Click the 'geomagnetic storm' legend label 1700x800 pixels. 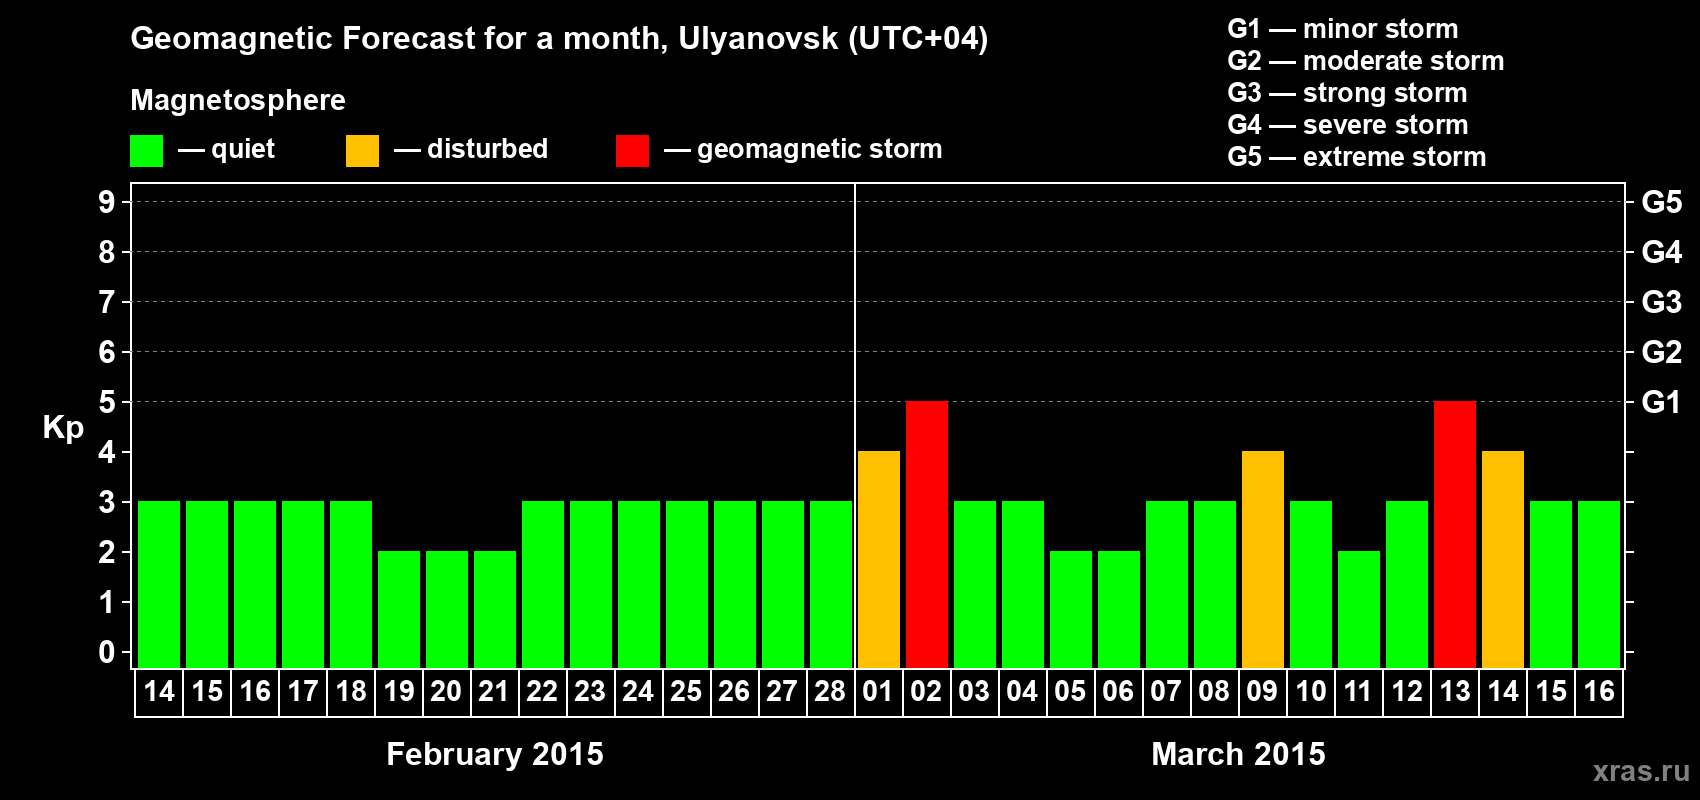click(819, 149)
